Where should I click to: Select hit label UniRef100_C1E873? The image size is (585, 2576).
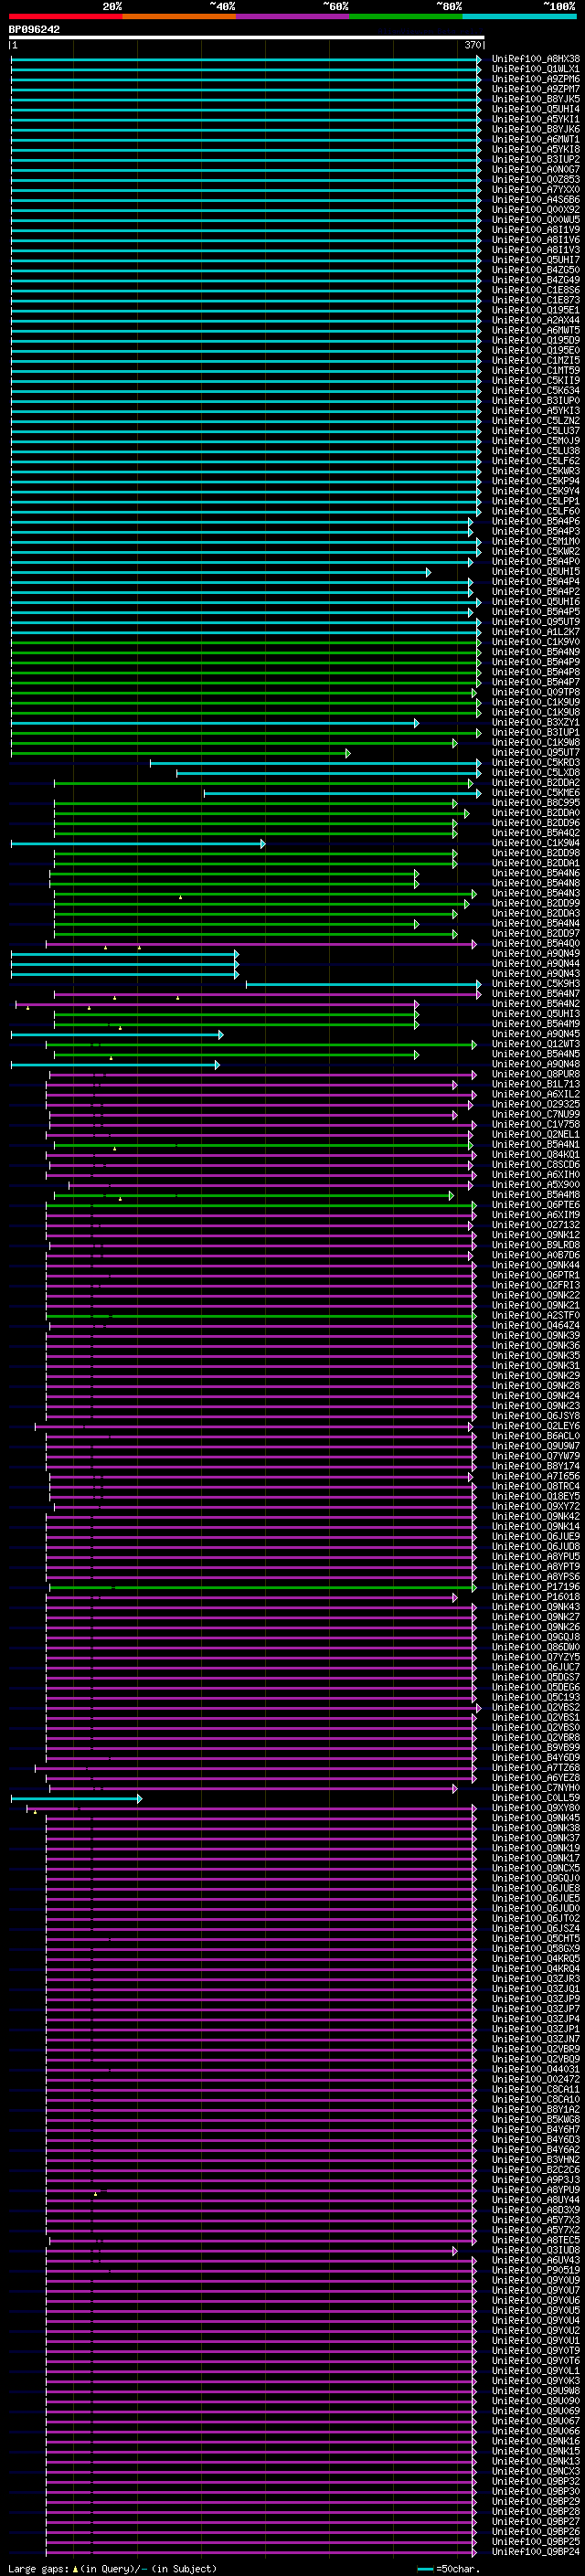point(536,300)
